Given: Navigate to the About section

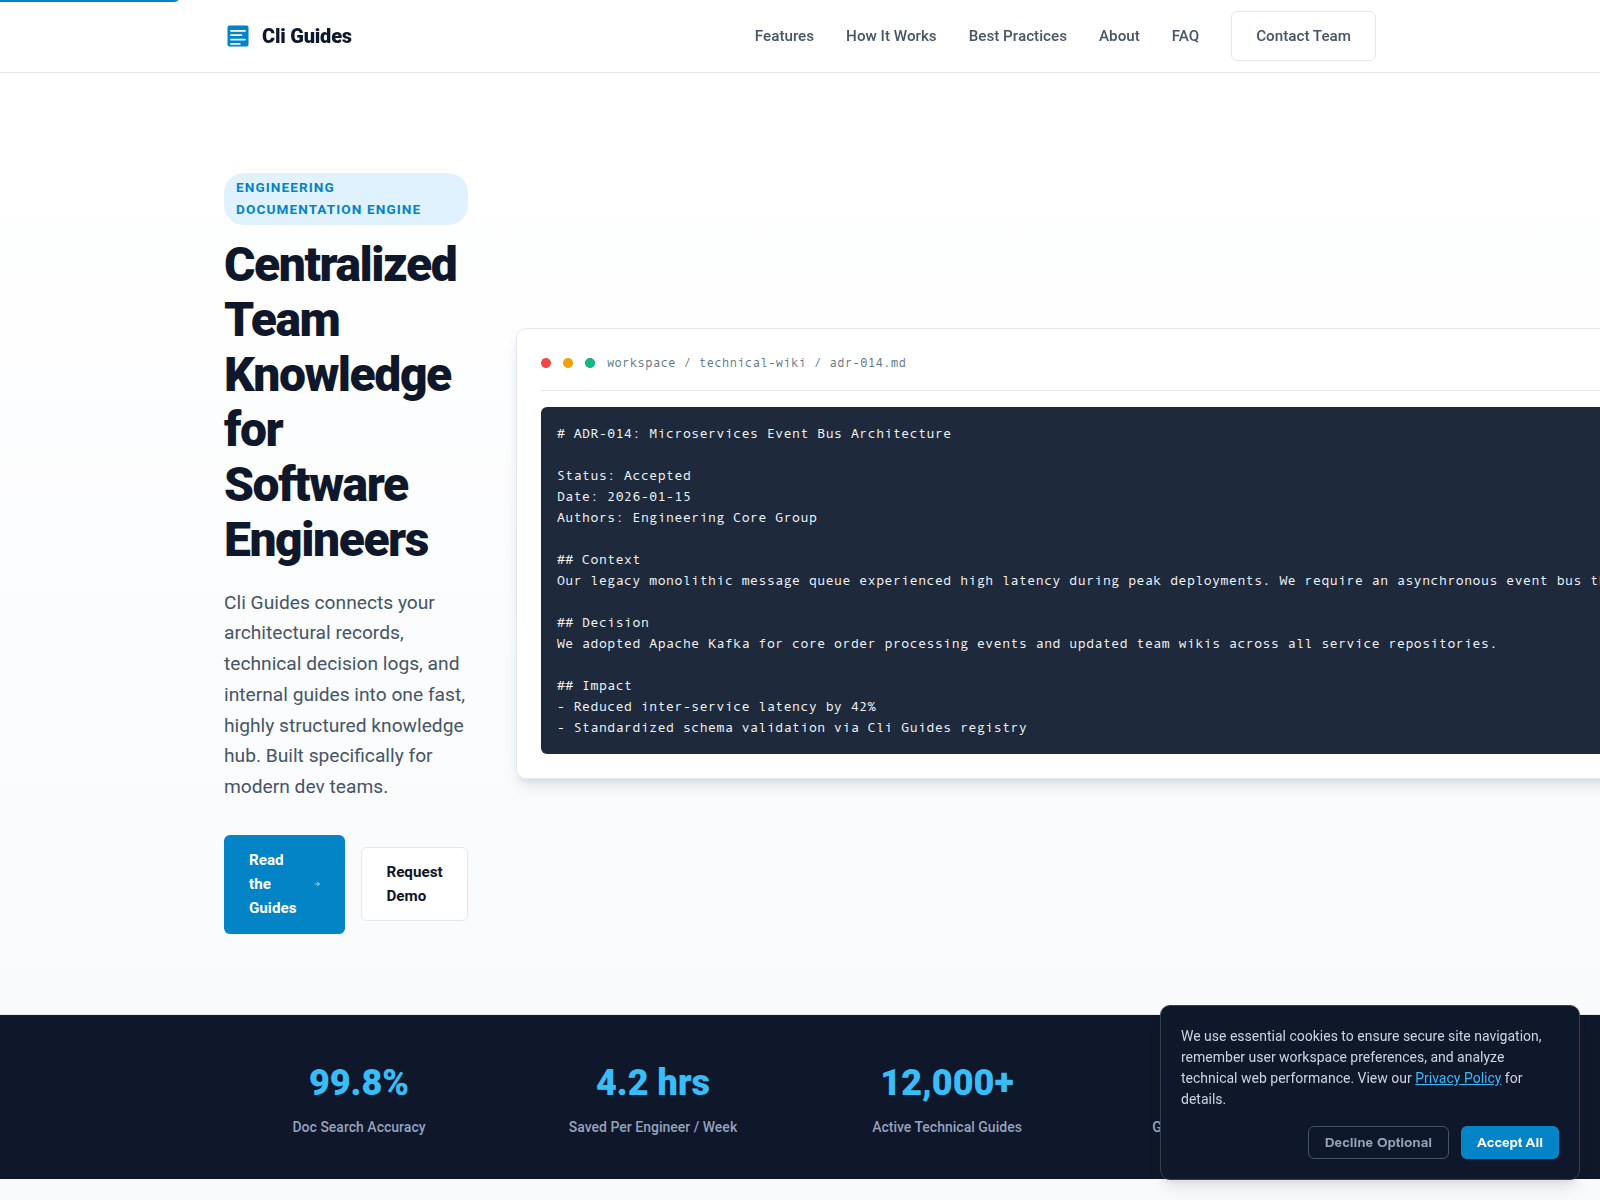Looking at the screenshot, I should click(1119, 36).
